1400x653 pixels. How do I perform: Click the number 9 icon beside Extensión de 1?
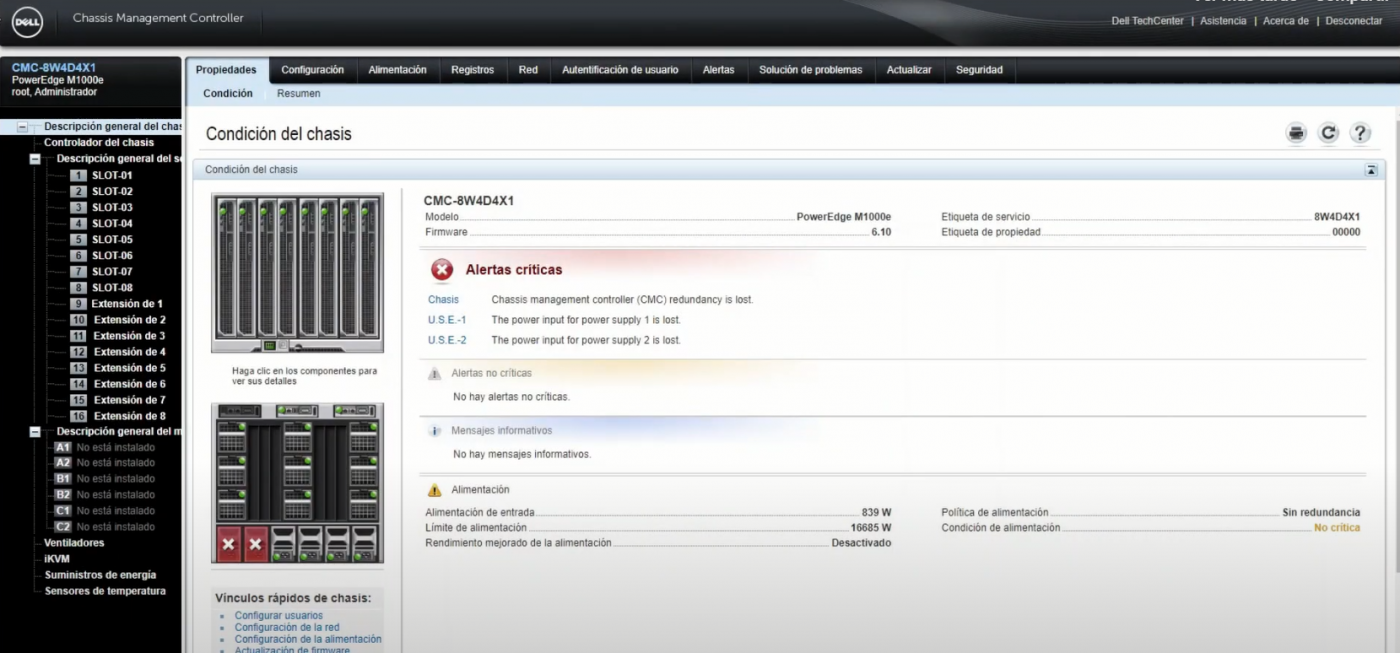[78, 303]
